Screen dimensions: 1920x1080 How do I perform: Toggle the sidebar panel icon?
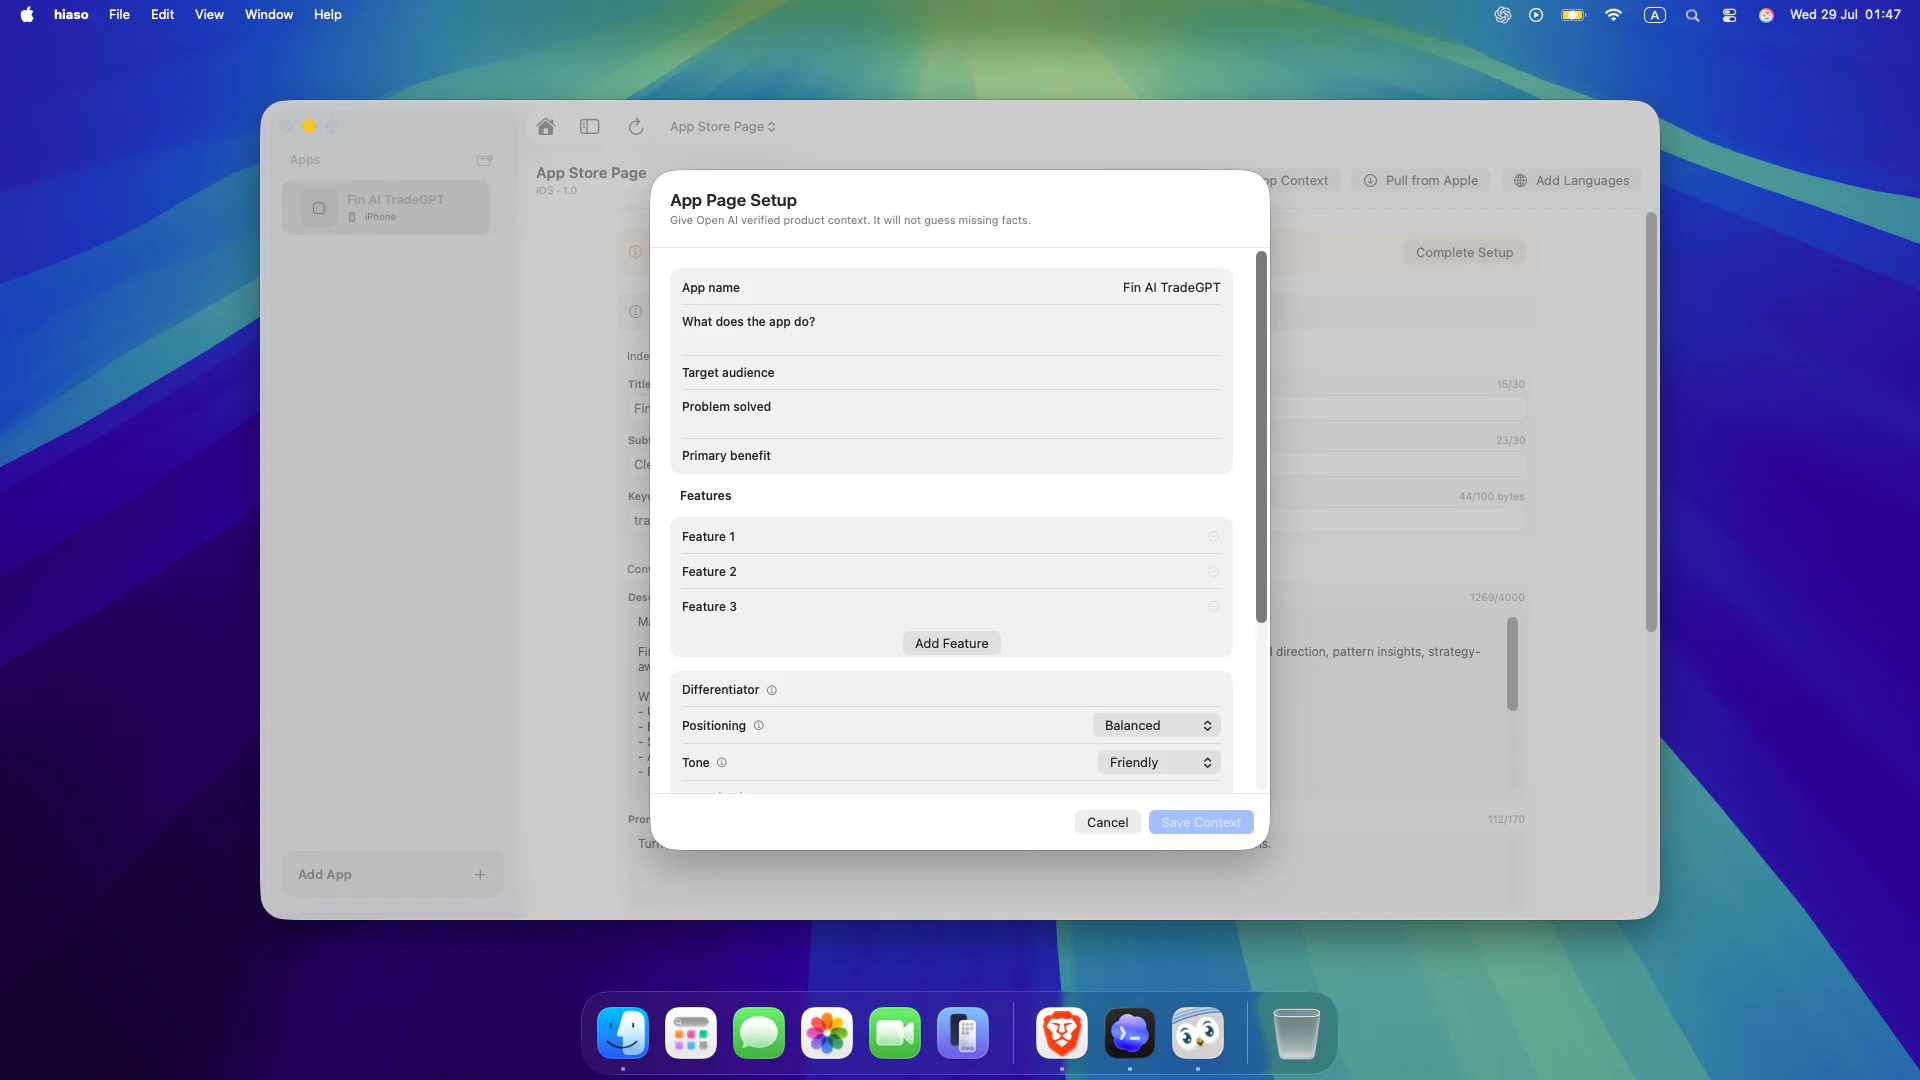tap(590, 127)
